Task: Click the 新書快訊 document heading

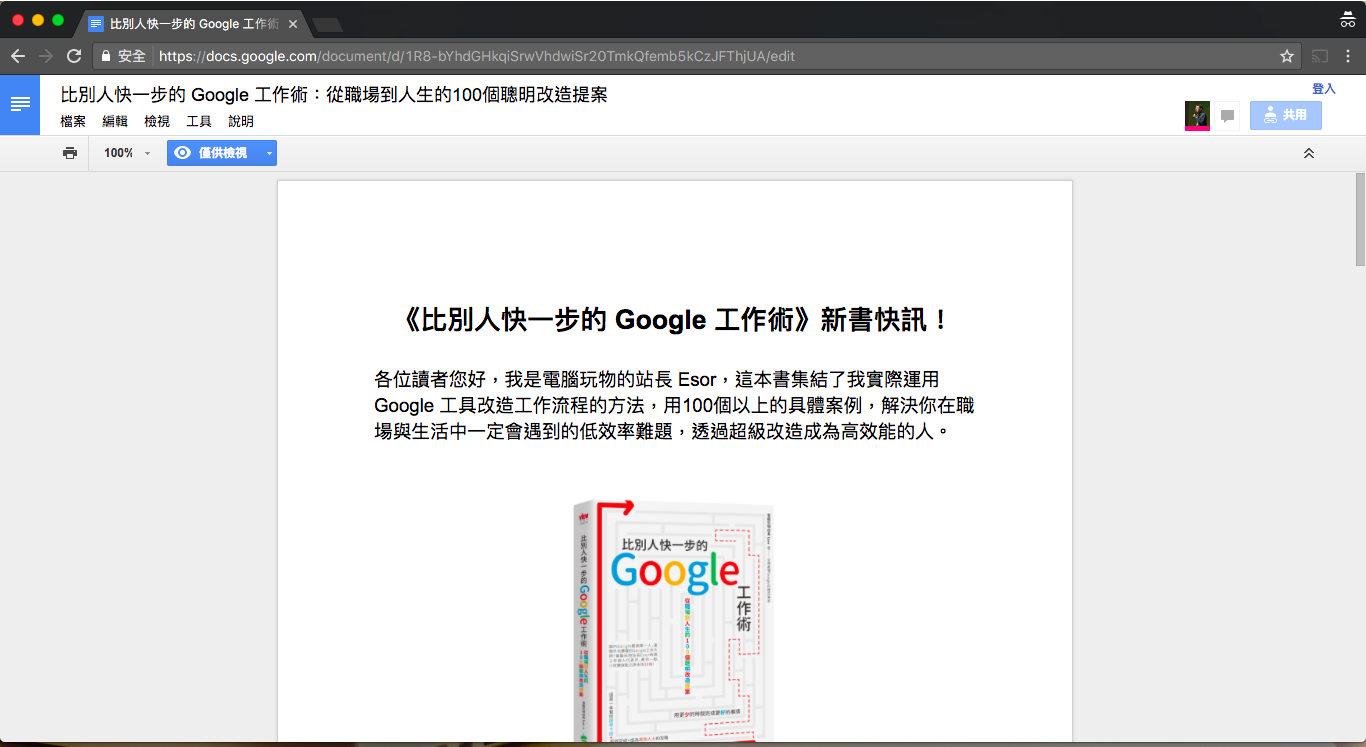Action: tap(675, 320)
